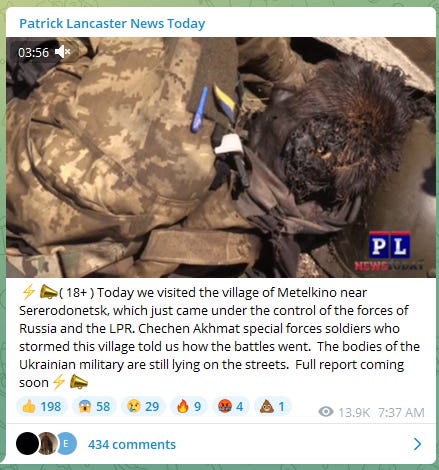Click the 03:56 video duration badge

point(33,52)
